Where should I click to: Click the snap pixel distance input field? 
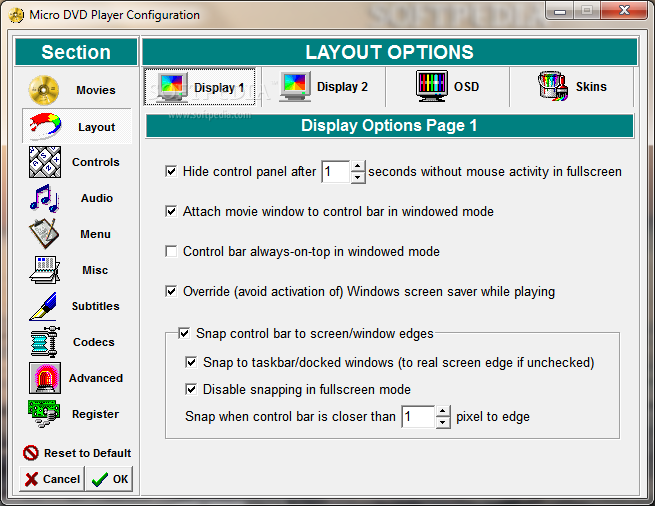pos(419,417)
